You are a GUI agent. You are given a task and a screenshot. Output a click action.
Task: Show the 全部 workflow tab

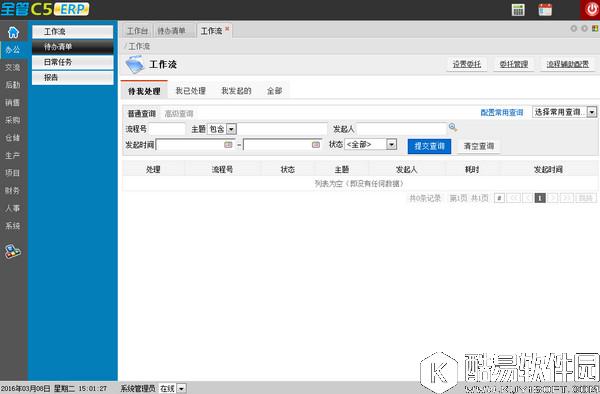(275, 91)
